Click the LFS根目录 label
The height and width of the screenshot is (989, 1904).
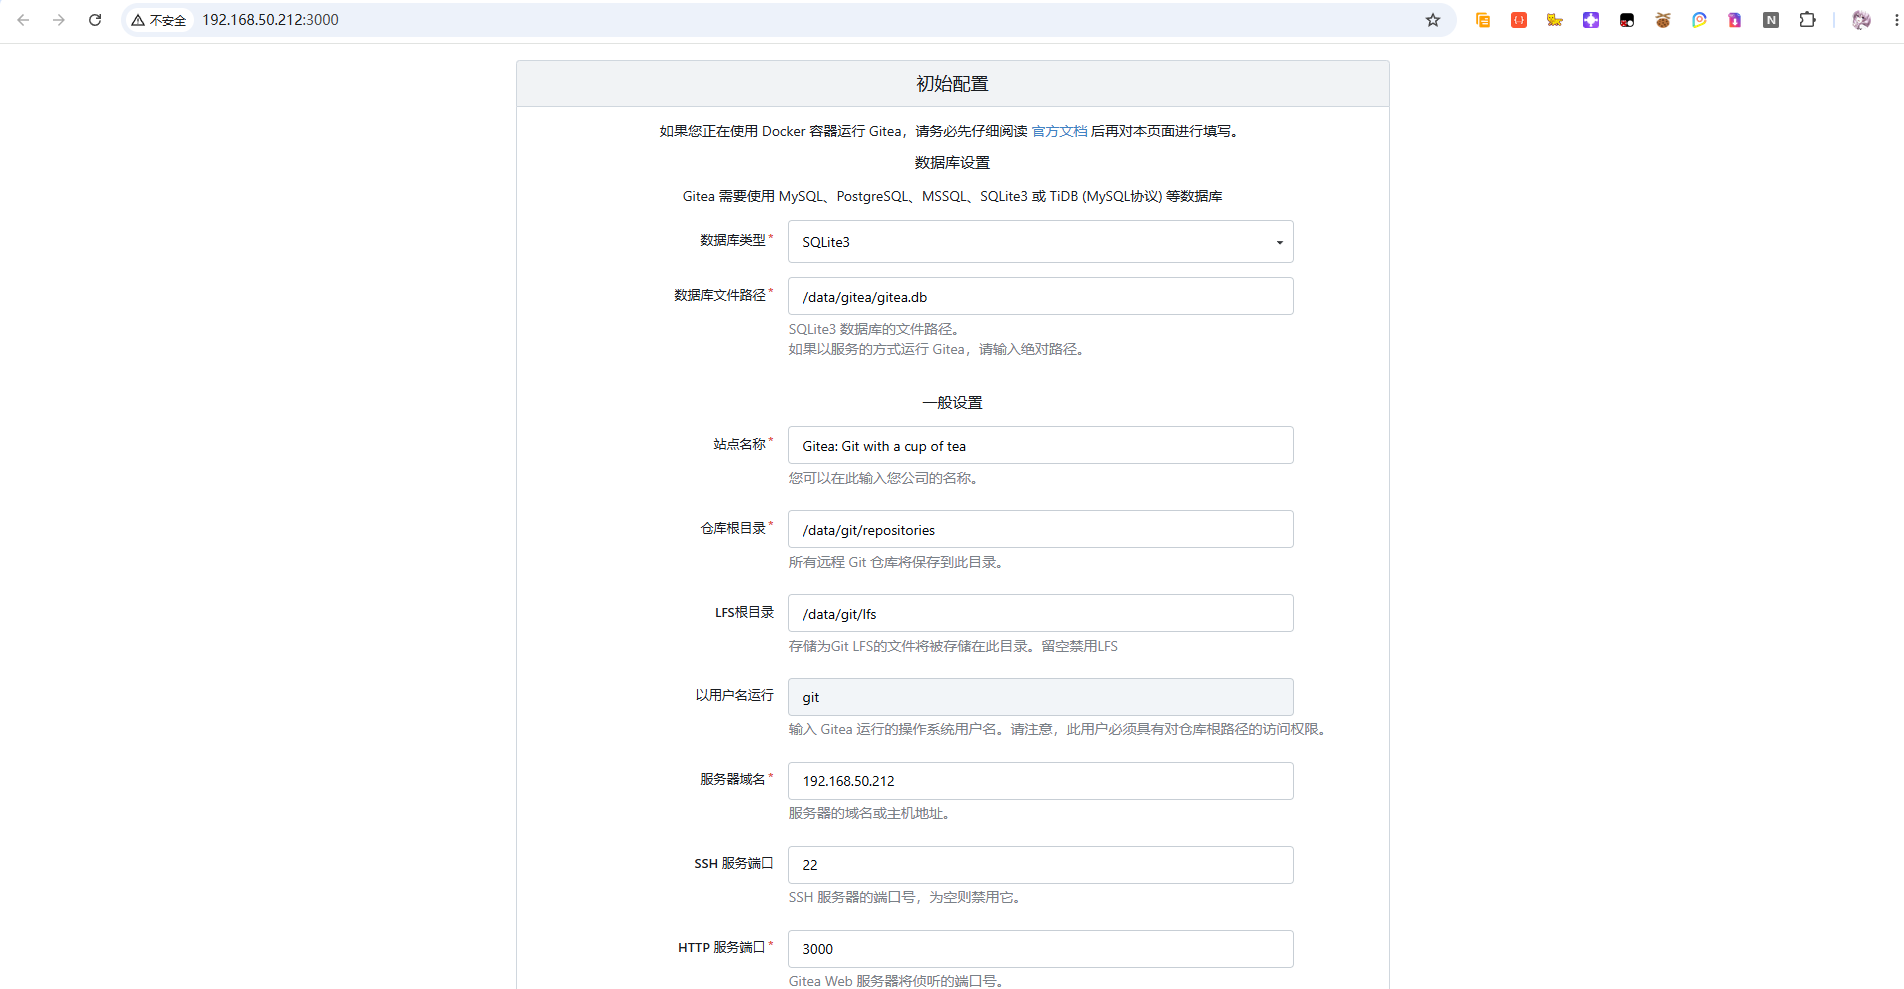744,612
